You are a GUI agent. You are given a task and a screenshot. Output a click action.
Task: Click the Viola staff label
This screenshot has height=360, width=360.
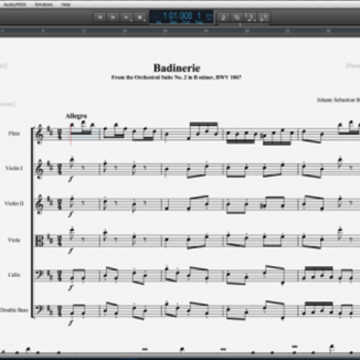point(14,240)
